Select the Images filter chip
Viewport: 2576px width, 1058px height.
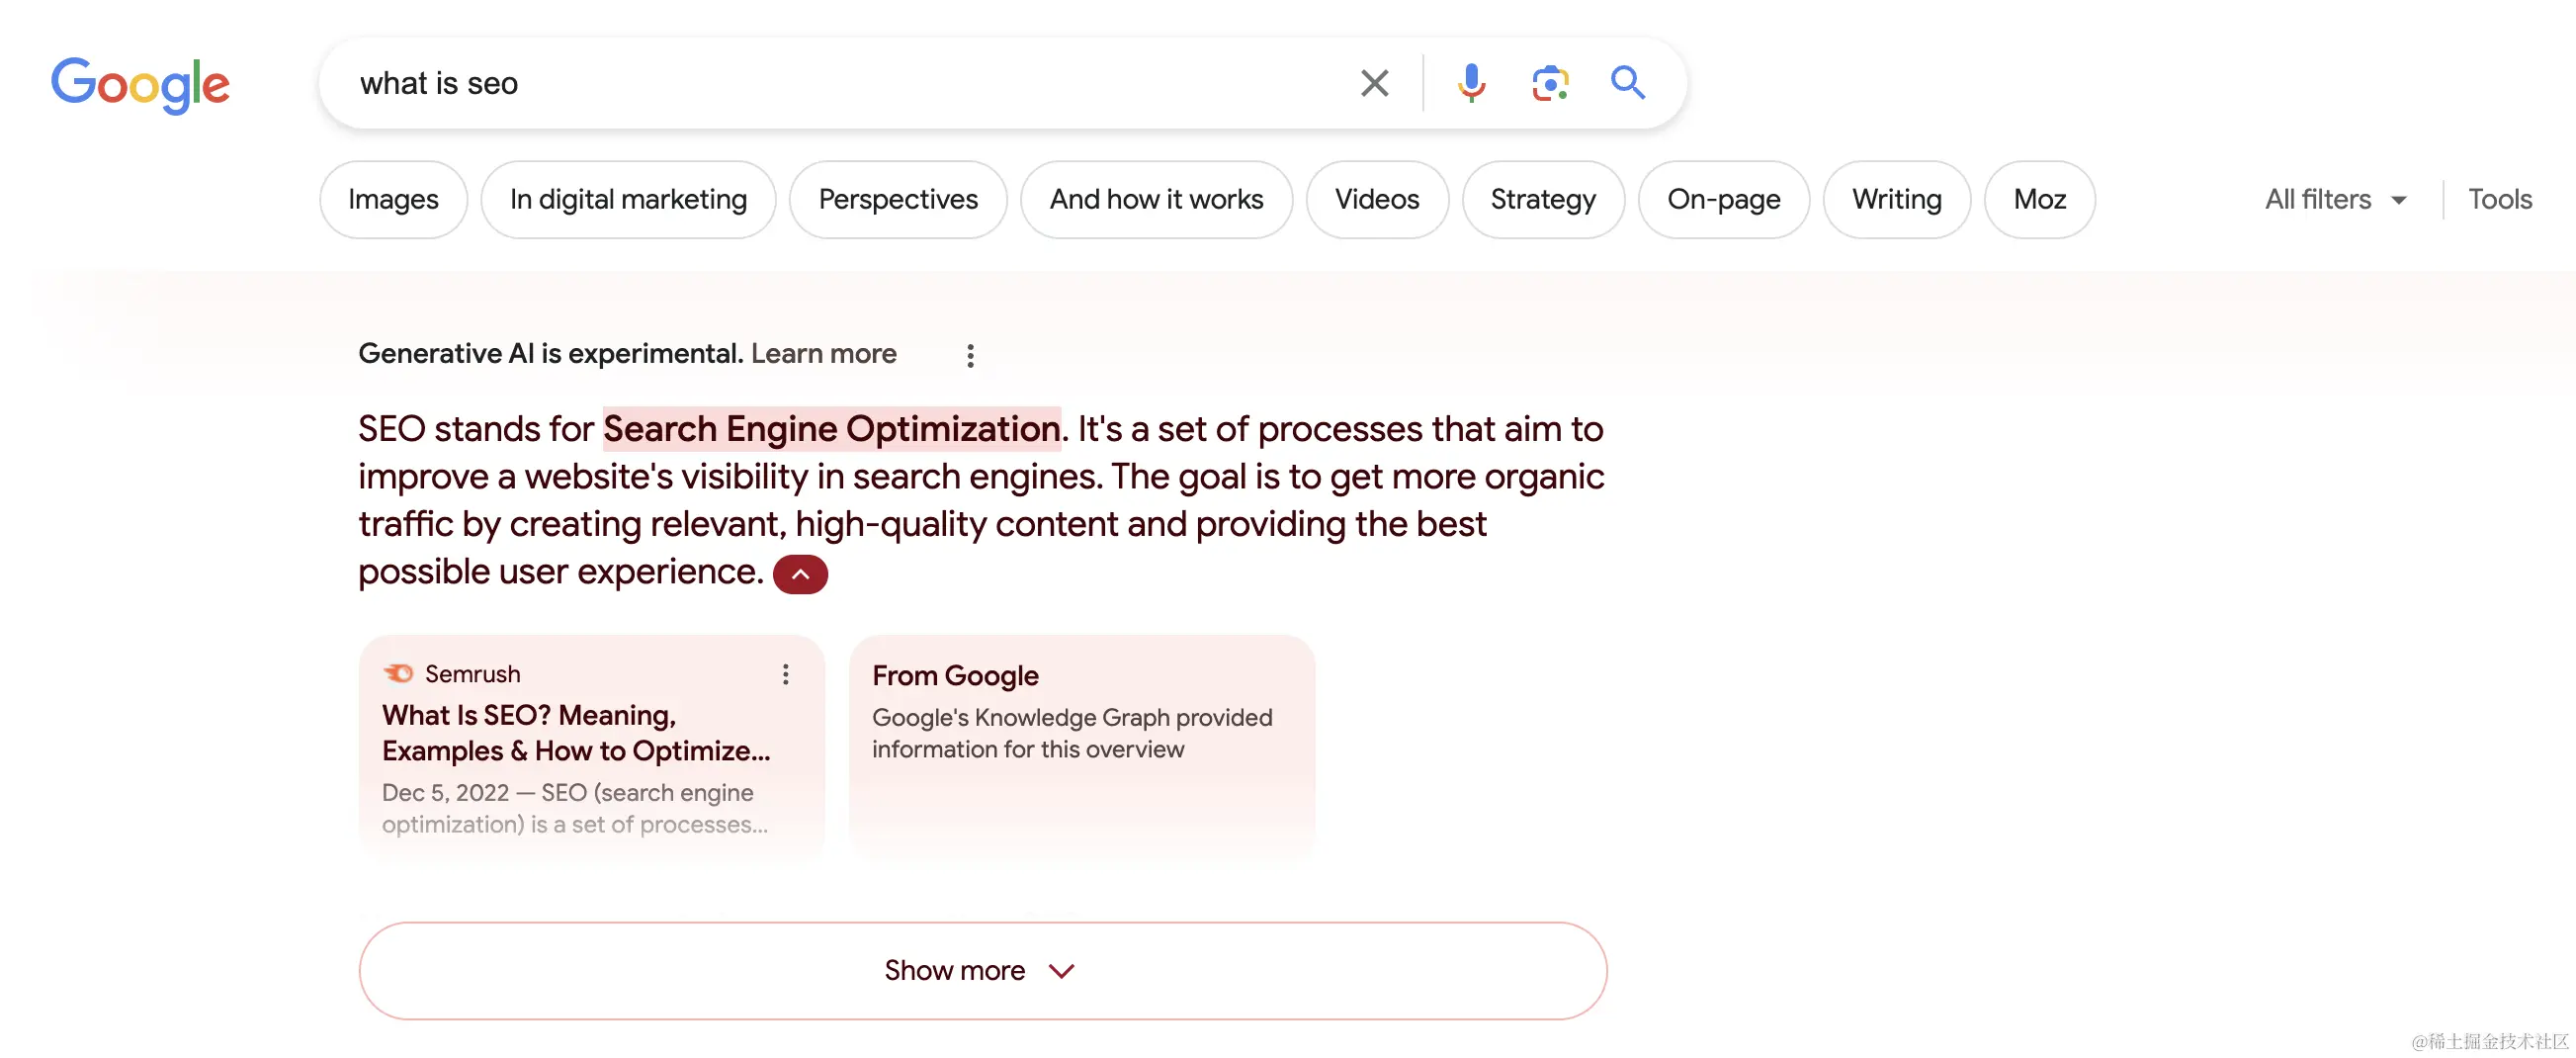coord(393,200)
